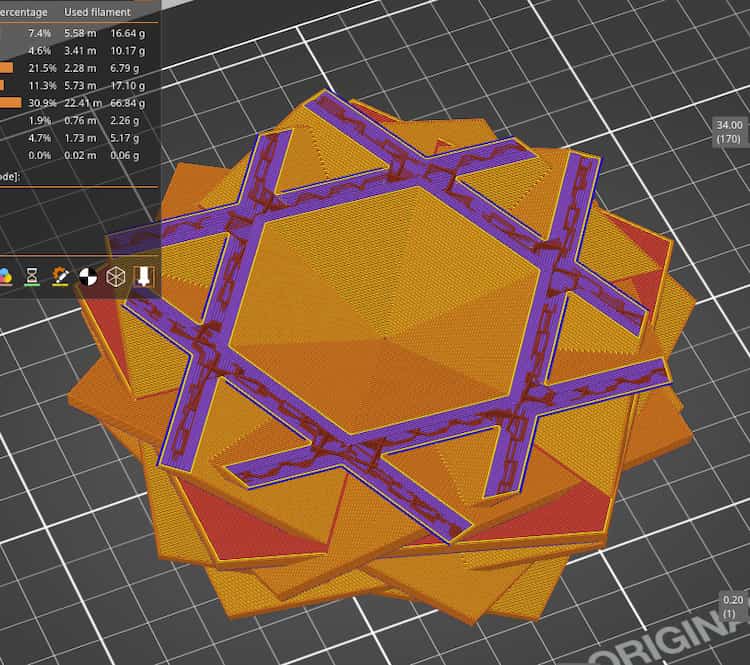
Task: Select the 5.17 g filament weight
Action: tap(125, 138)
